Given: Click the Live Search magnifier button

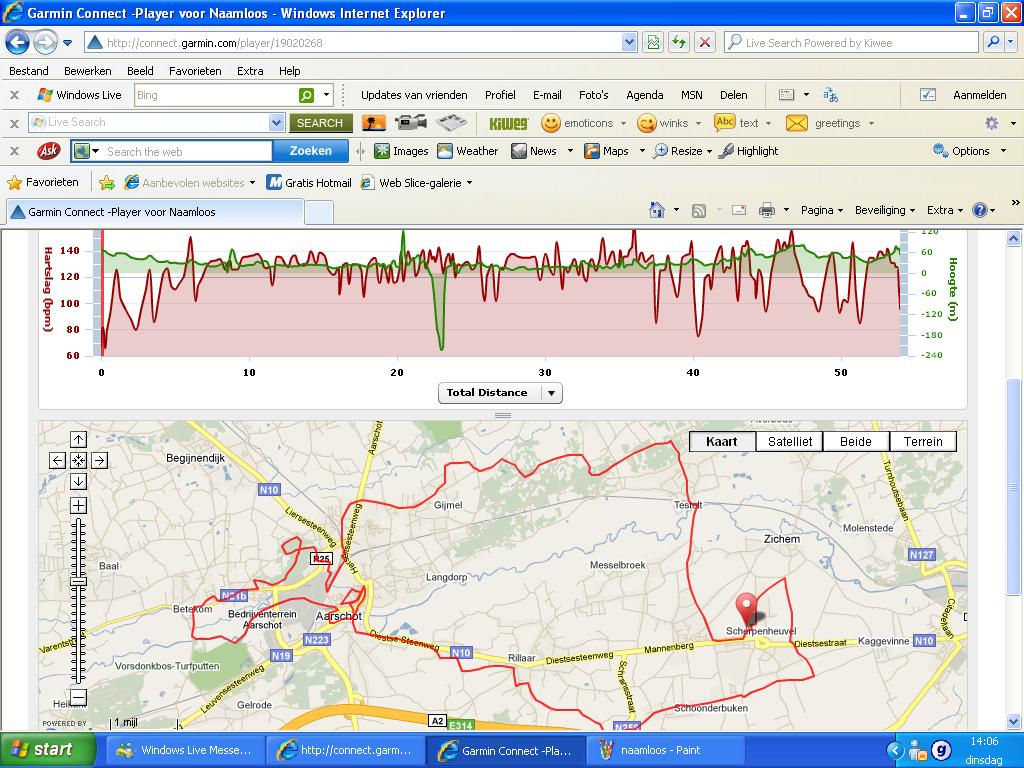Looking at the screenshot, I should [x=993, y=43].
